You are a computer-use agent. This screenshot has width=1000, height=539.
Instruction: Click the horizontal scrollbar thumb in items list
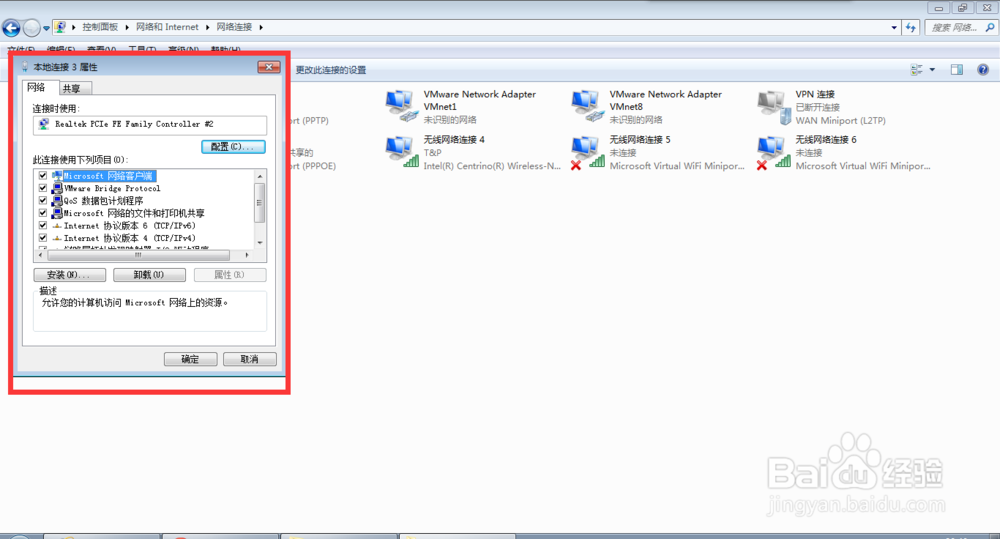pyautogui.click(x=138, y=255)
